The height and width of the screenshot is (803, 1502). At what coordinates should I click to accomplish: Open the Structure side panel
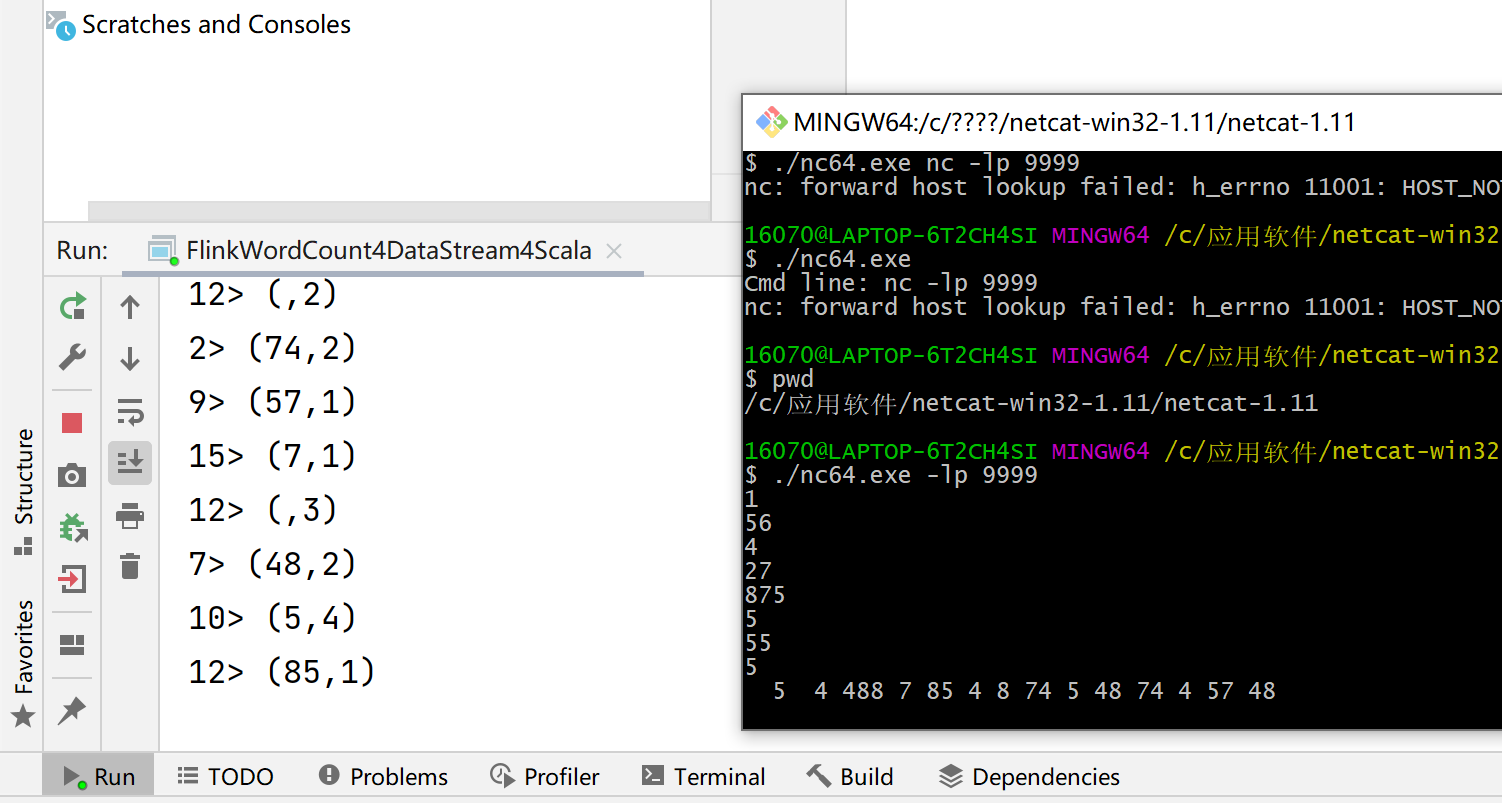click(x=23, y=491)
